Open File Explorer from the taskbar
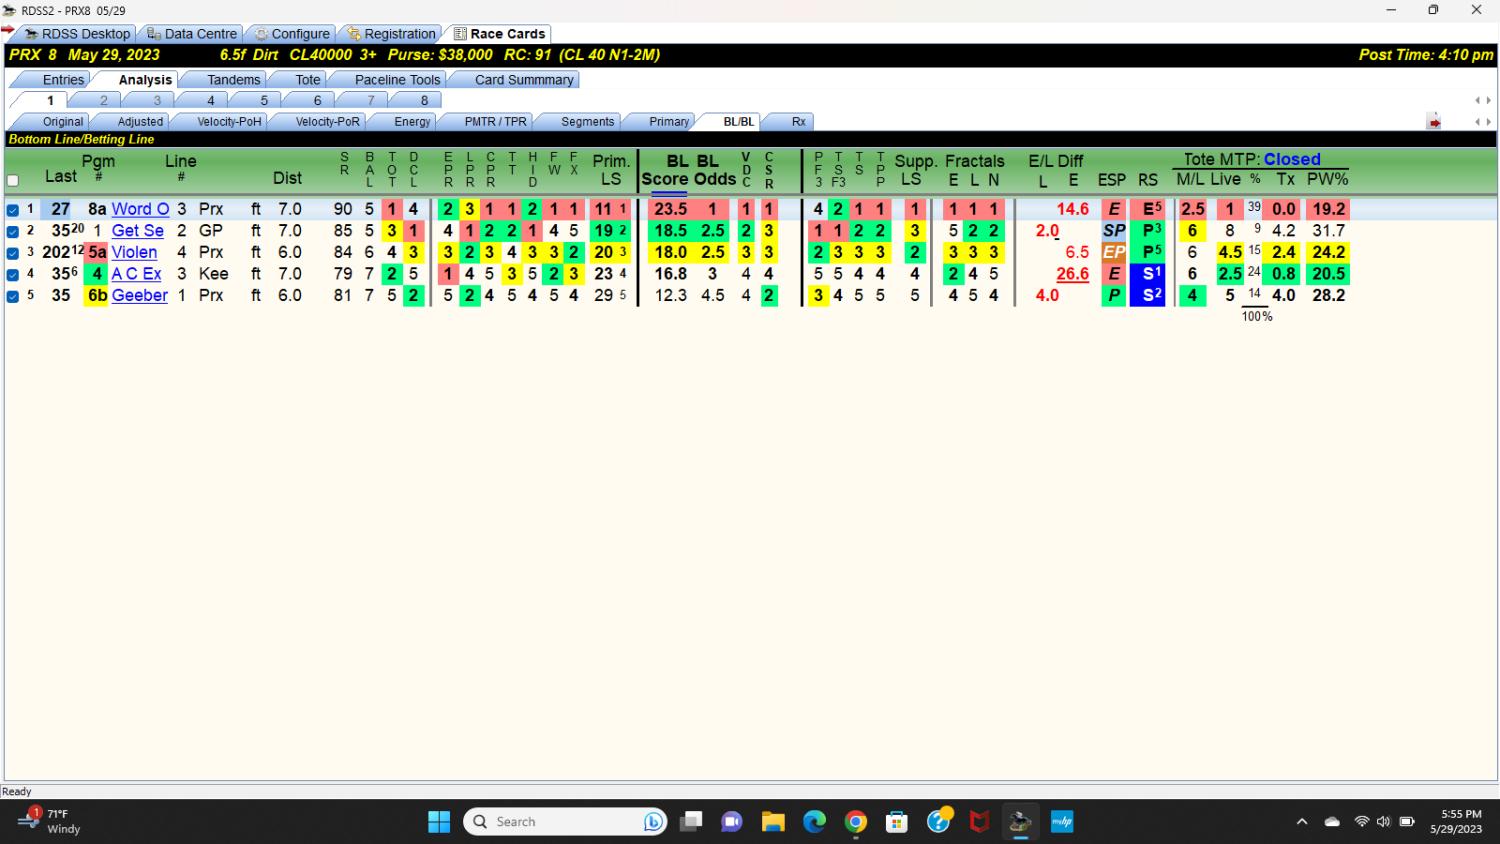 [x=773, y=822]
